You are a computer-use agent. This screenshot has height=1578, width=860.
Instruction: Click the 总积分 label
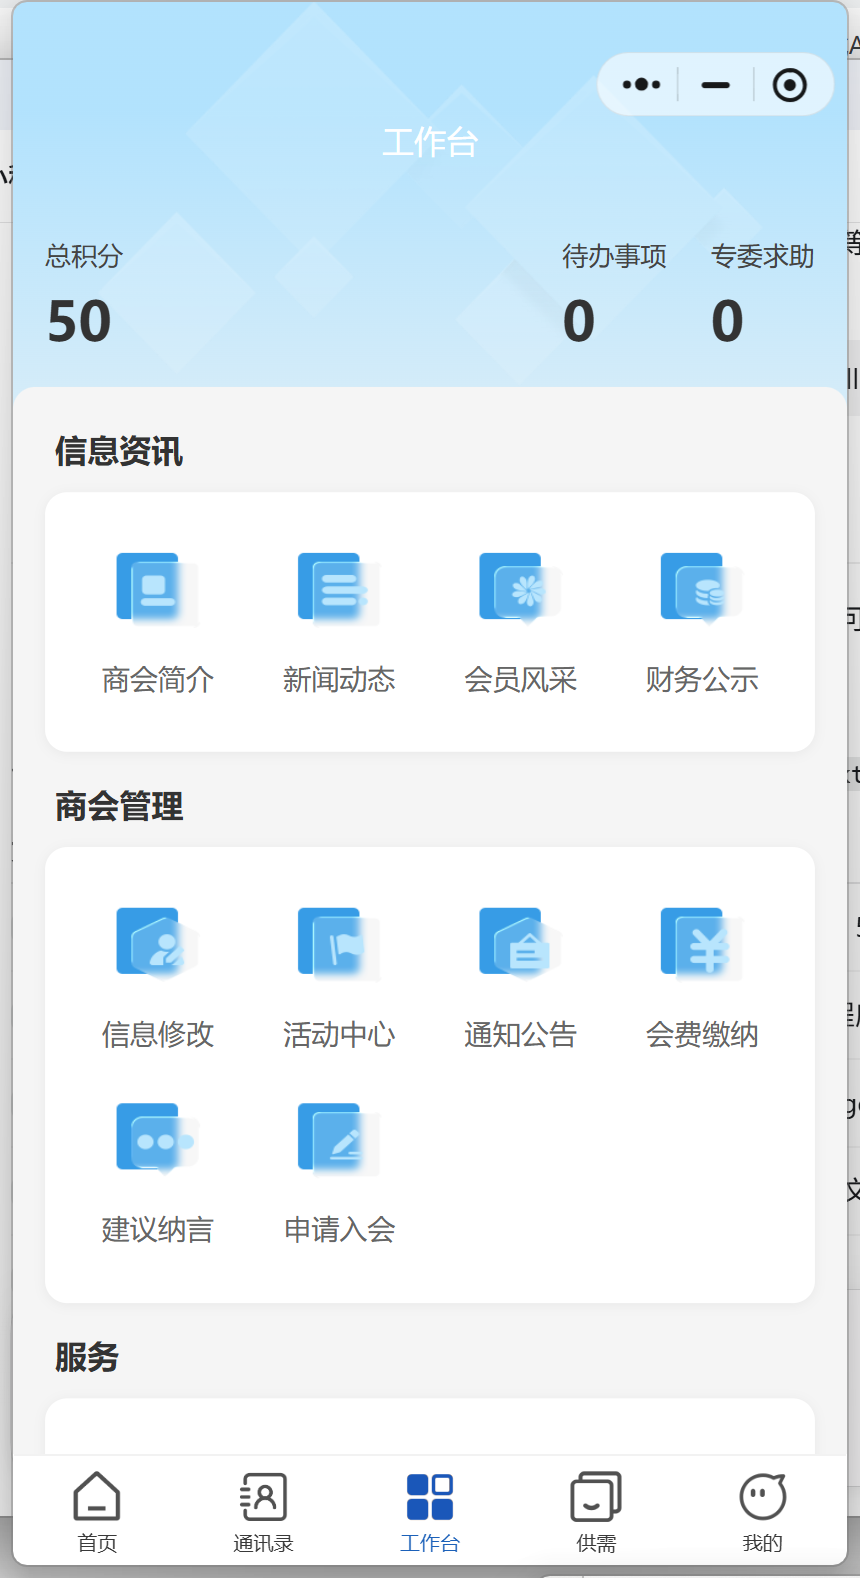click(x=84, y=256)
